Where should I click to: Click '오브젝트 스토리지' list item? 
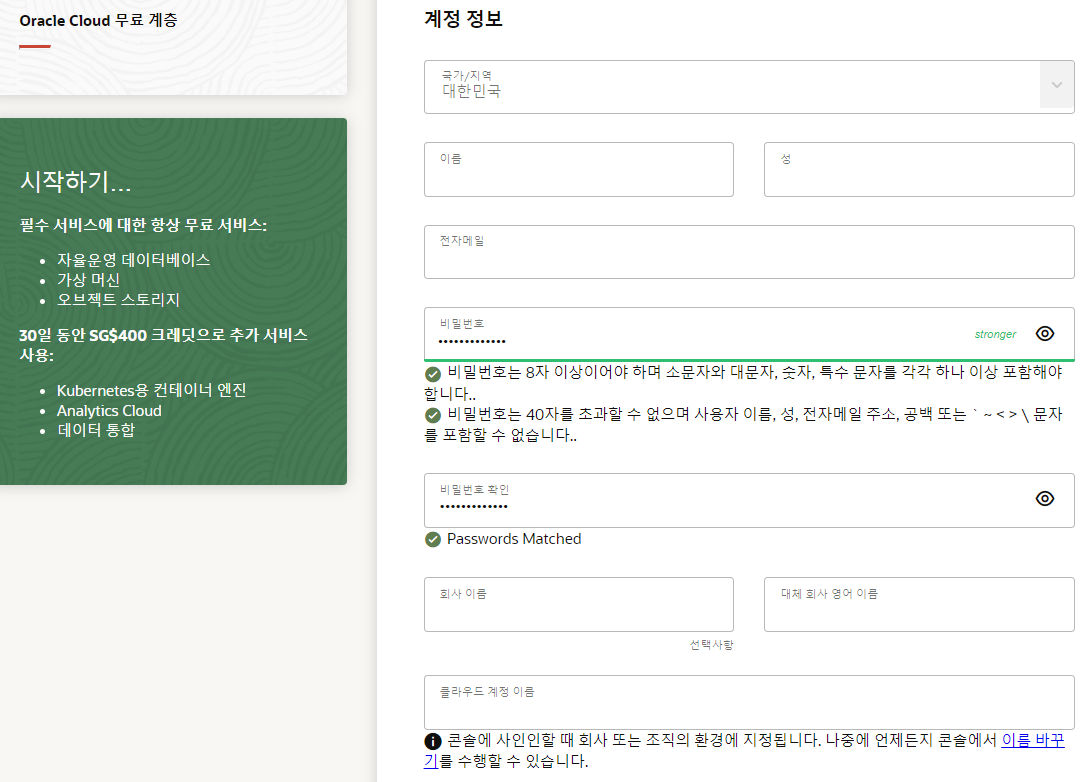click(x=118, y=300)
